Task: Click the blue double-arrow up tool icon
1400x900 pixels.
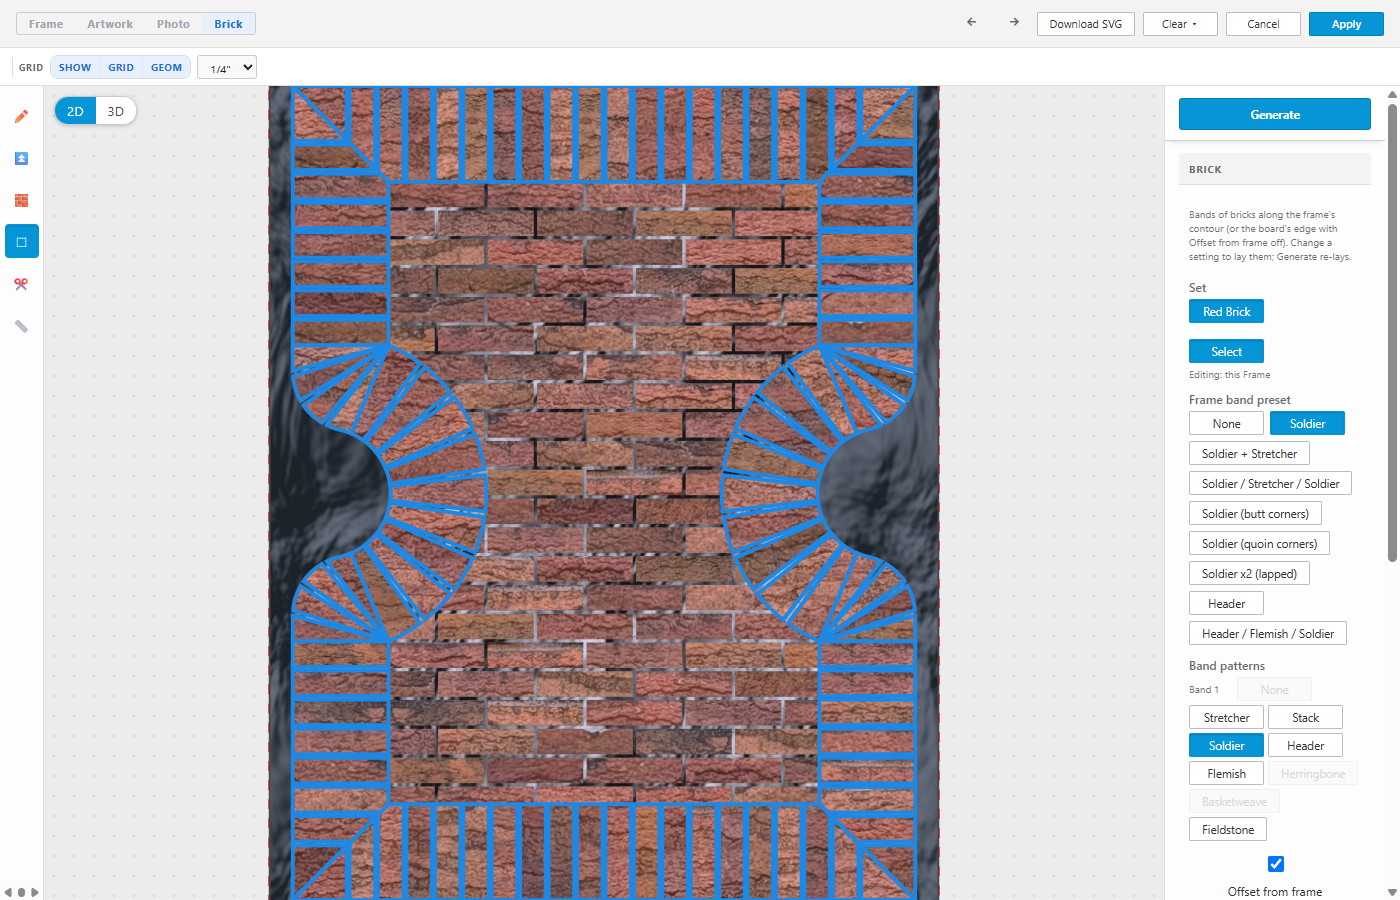Action: (x=21, y=158)
